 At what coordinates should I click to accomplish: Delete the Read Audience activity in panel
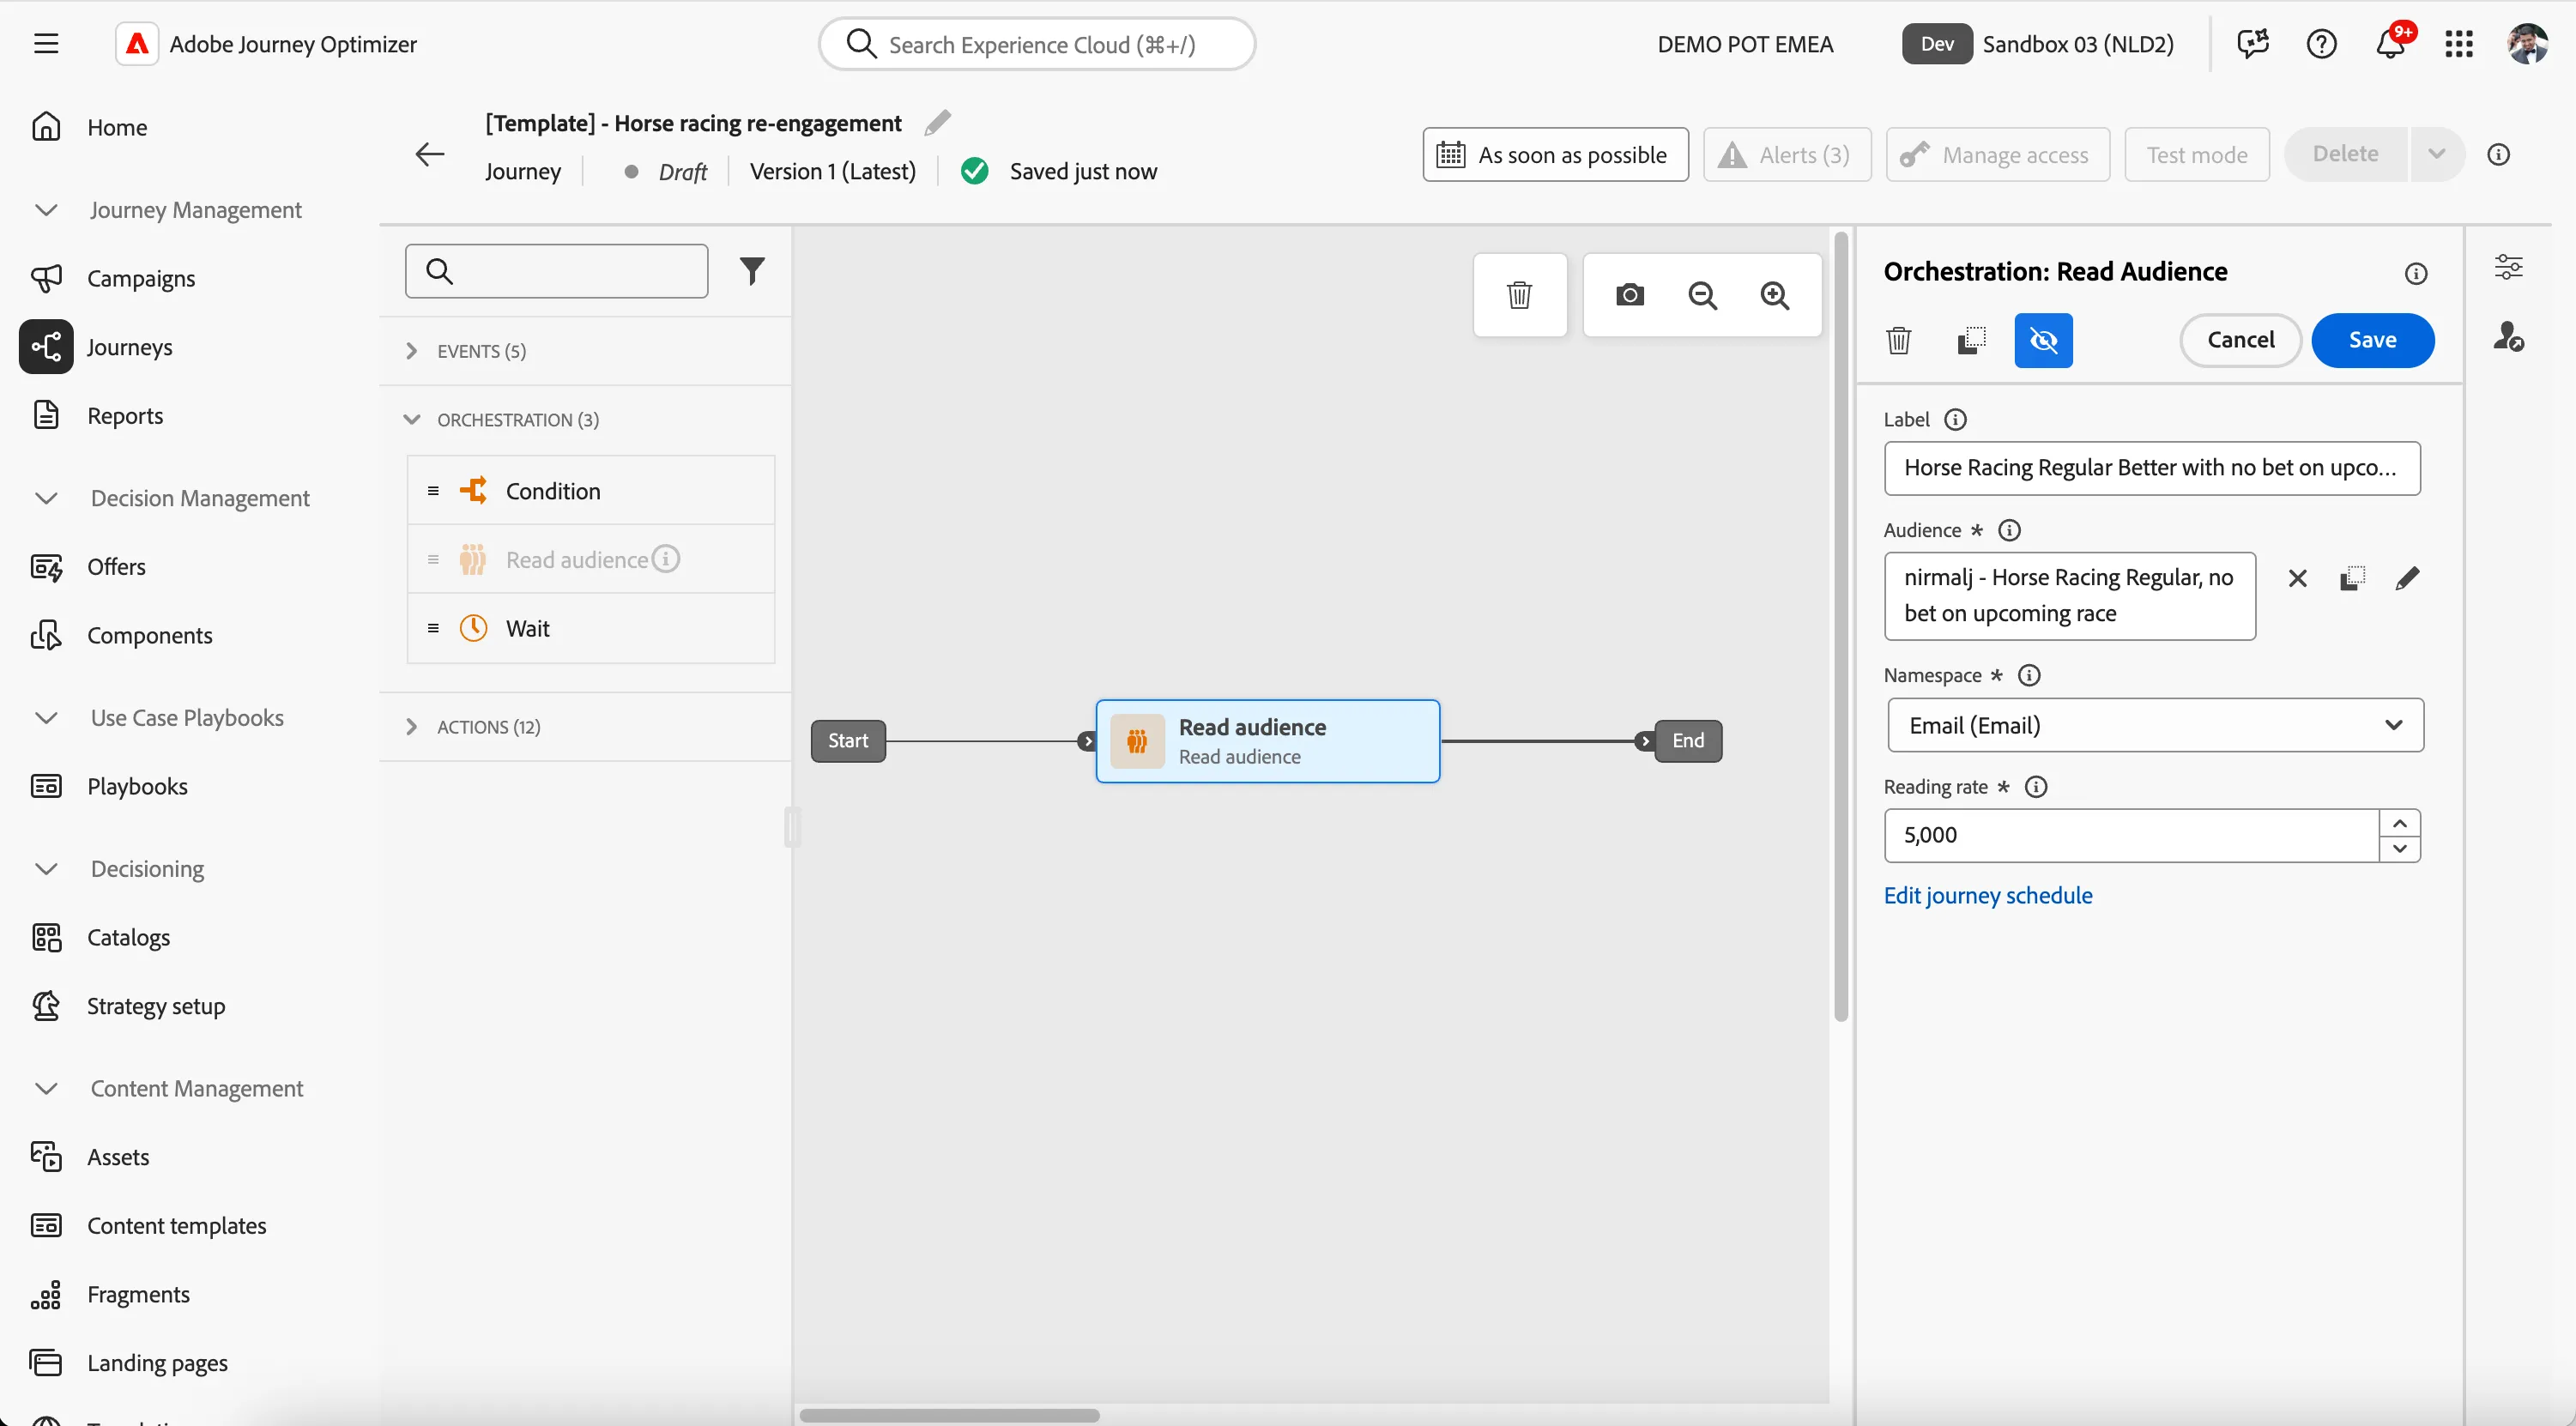pyautogui.click(x=1898, y=340)
